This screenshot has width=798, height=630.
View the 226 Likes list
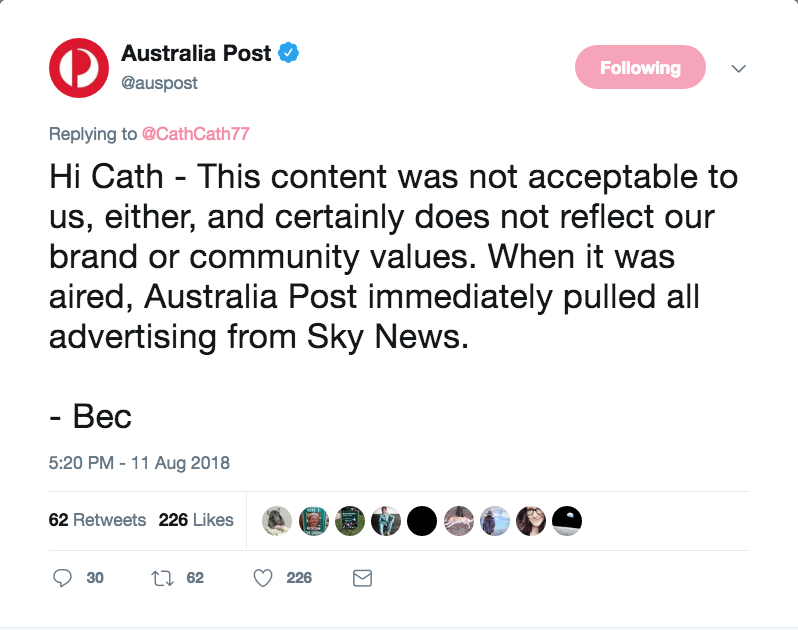tap(196, 520)
